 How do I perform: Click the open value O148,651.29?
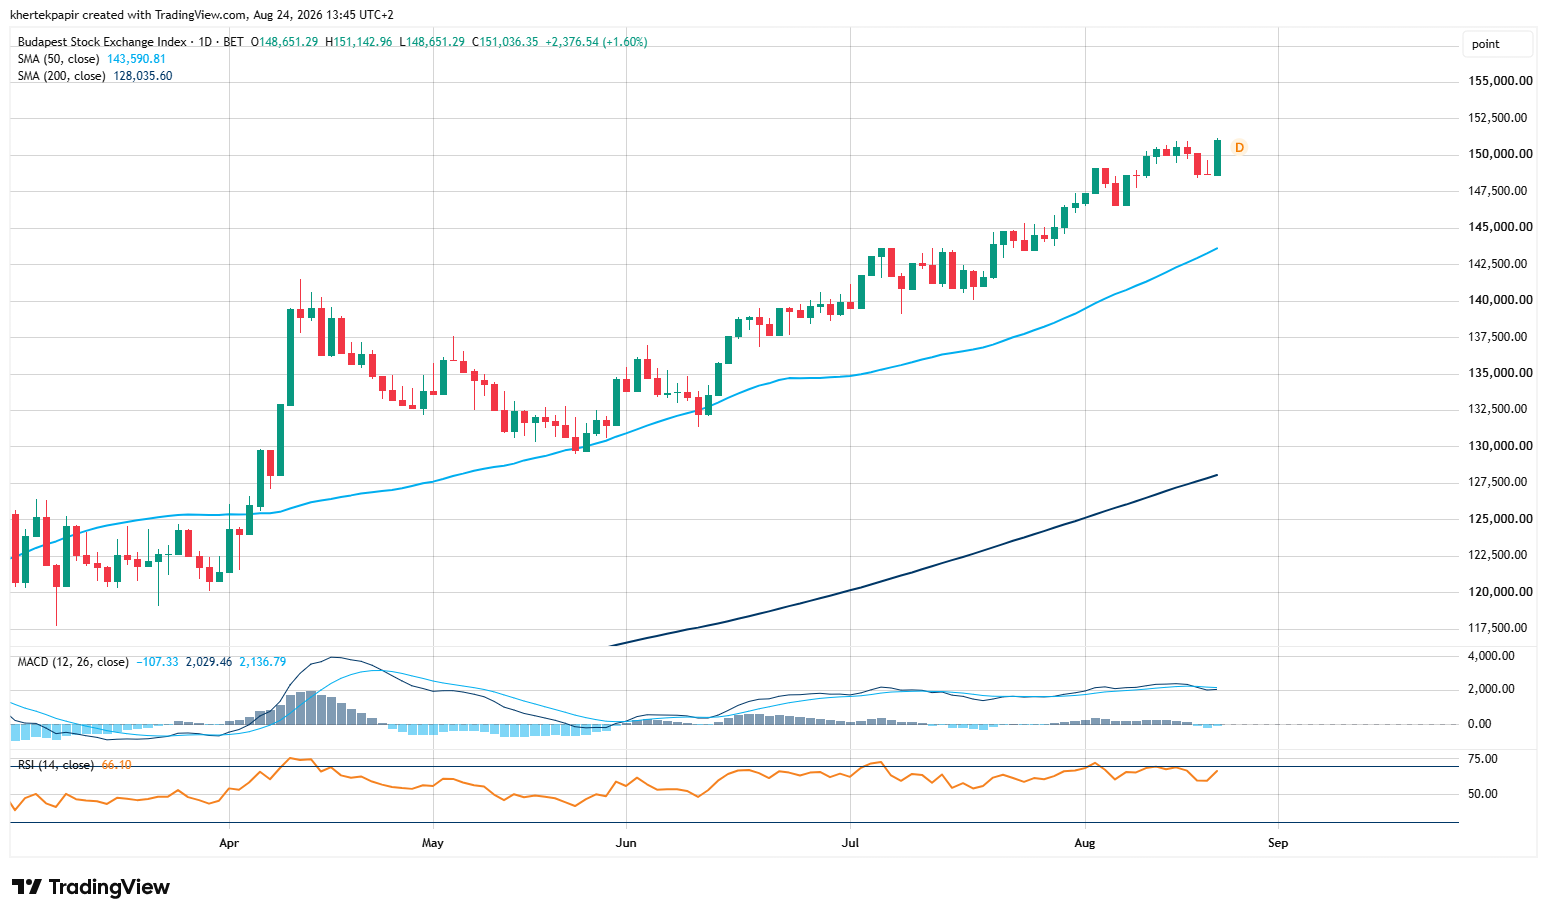coord(284,42)
